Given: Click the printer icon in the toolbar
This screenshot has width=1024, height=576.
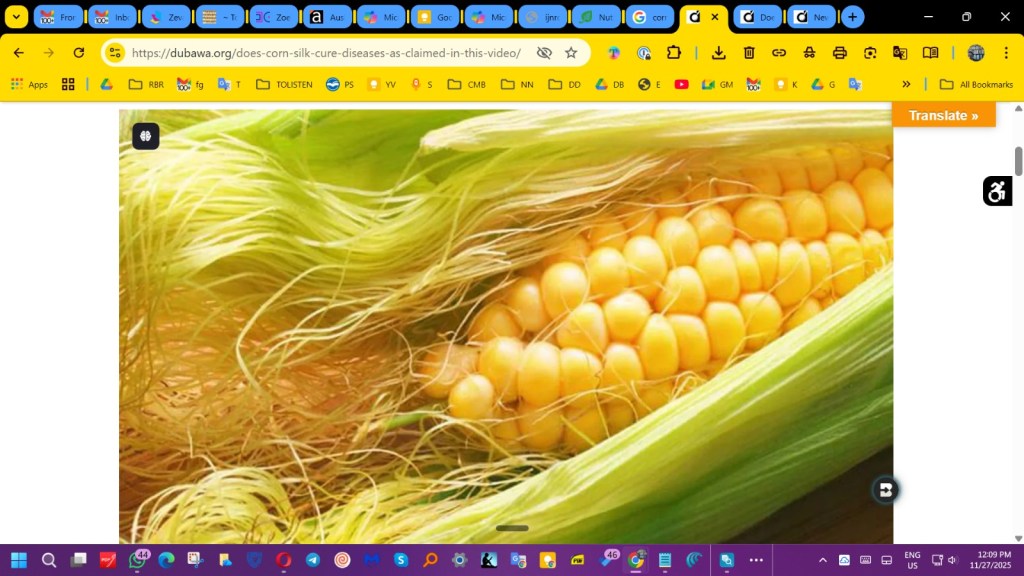Looking at the screenshot, I should [840, 53].
